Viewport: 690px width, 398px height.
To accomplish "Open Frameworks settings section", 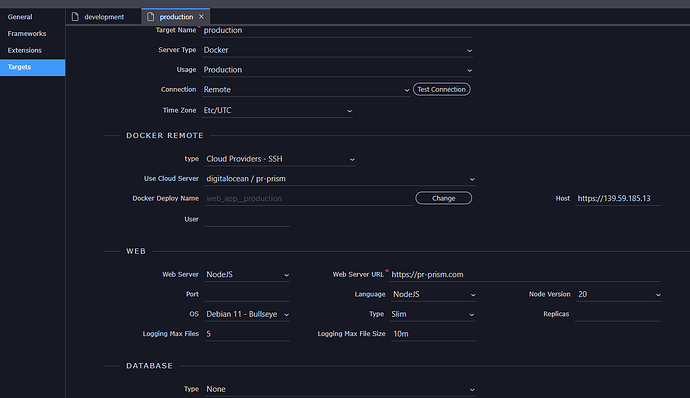I will [33, 33].
